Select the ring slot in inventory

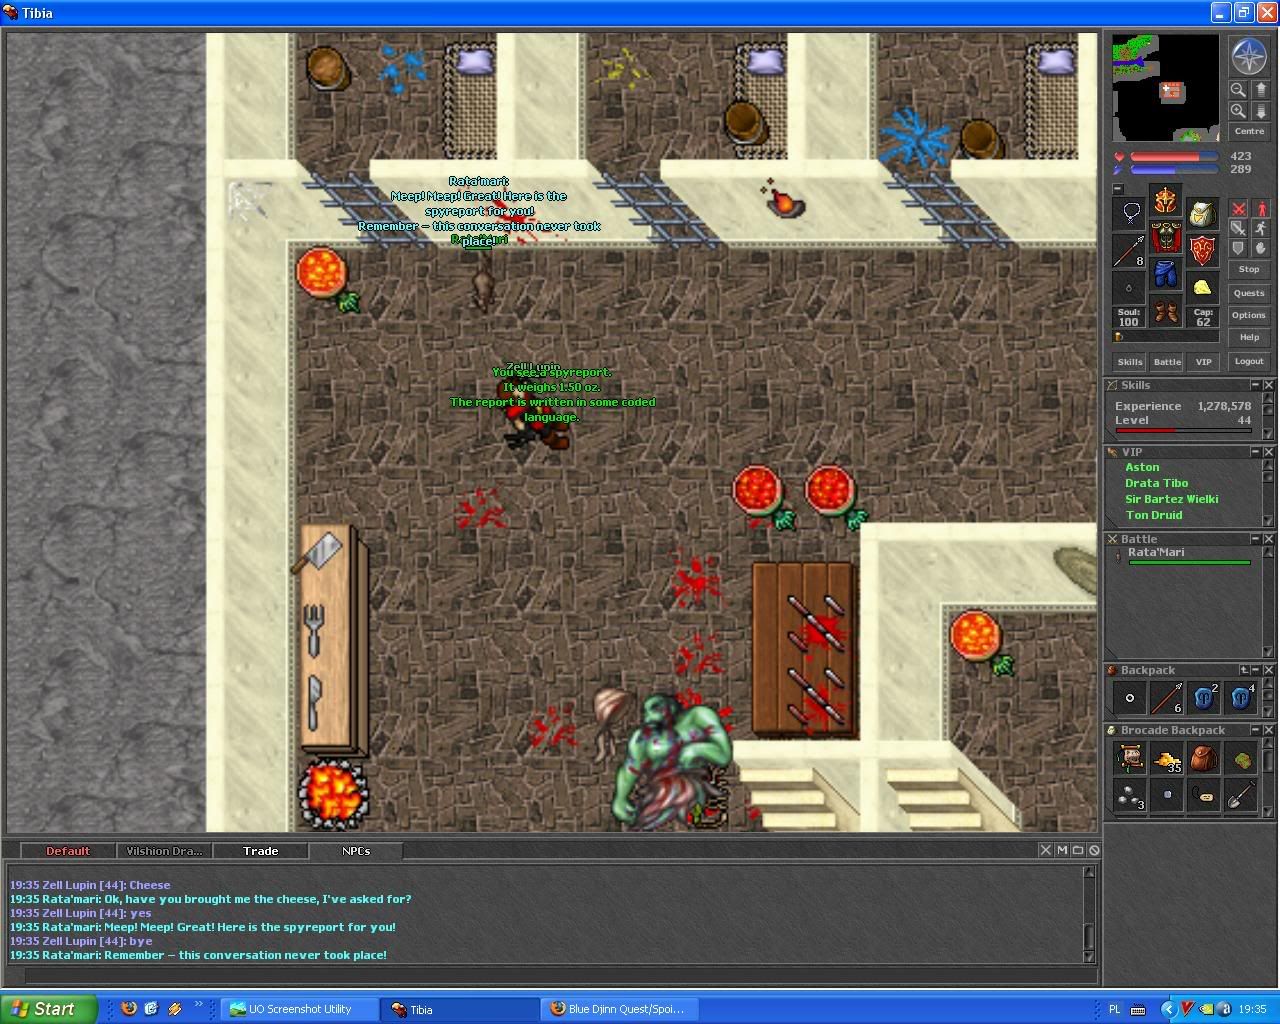pos(1130,287)
